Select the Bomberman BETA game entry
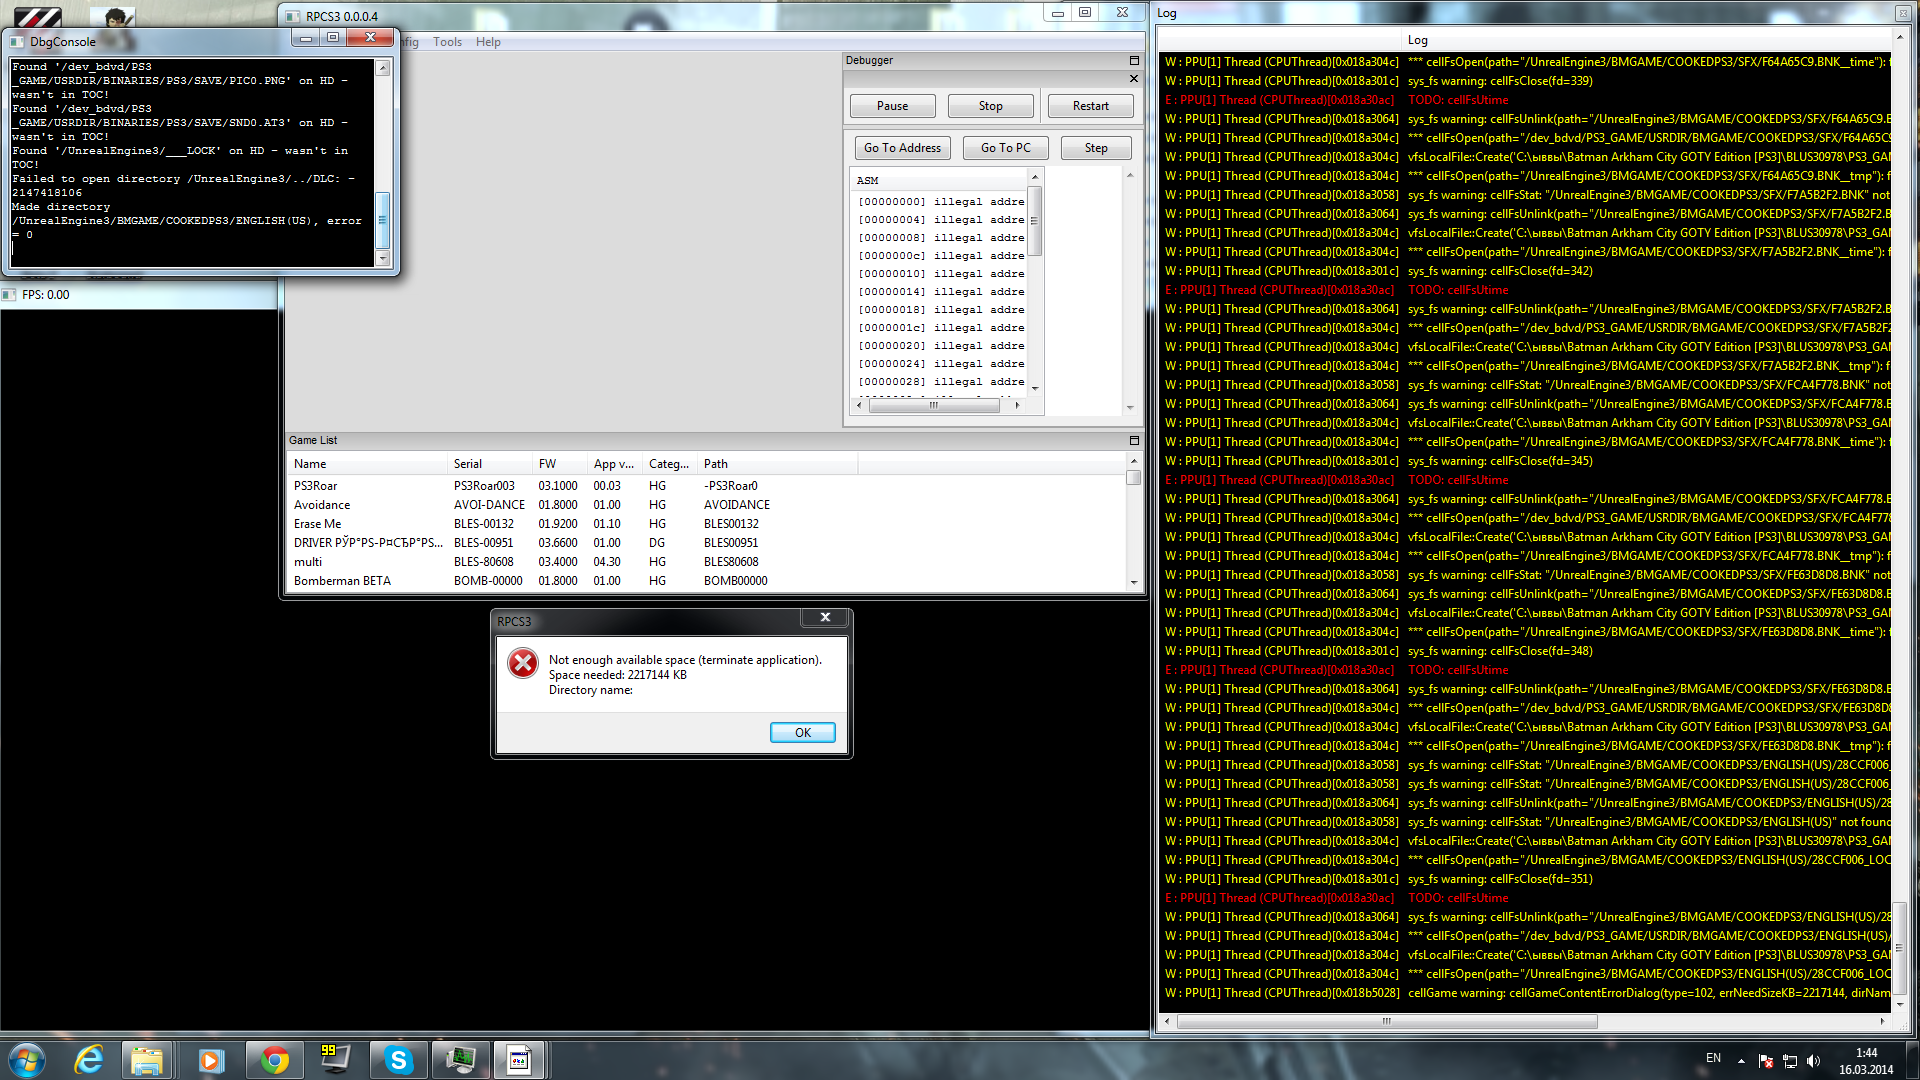 [x=342, y=581]
